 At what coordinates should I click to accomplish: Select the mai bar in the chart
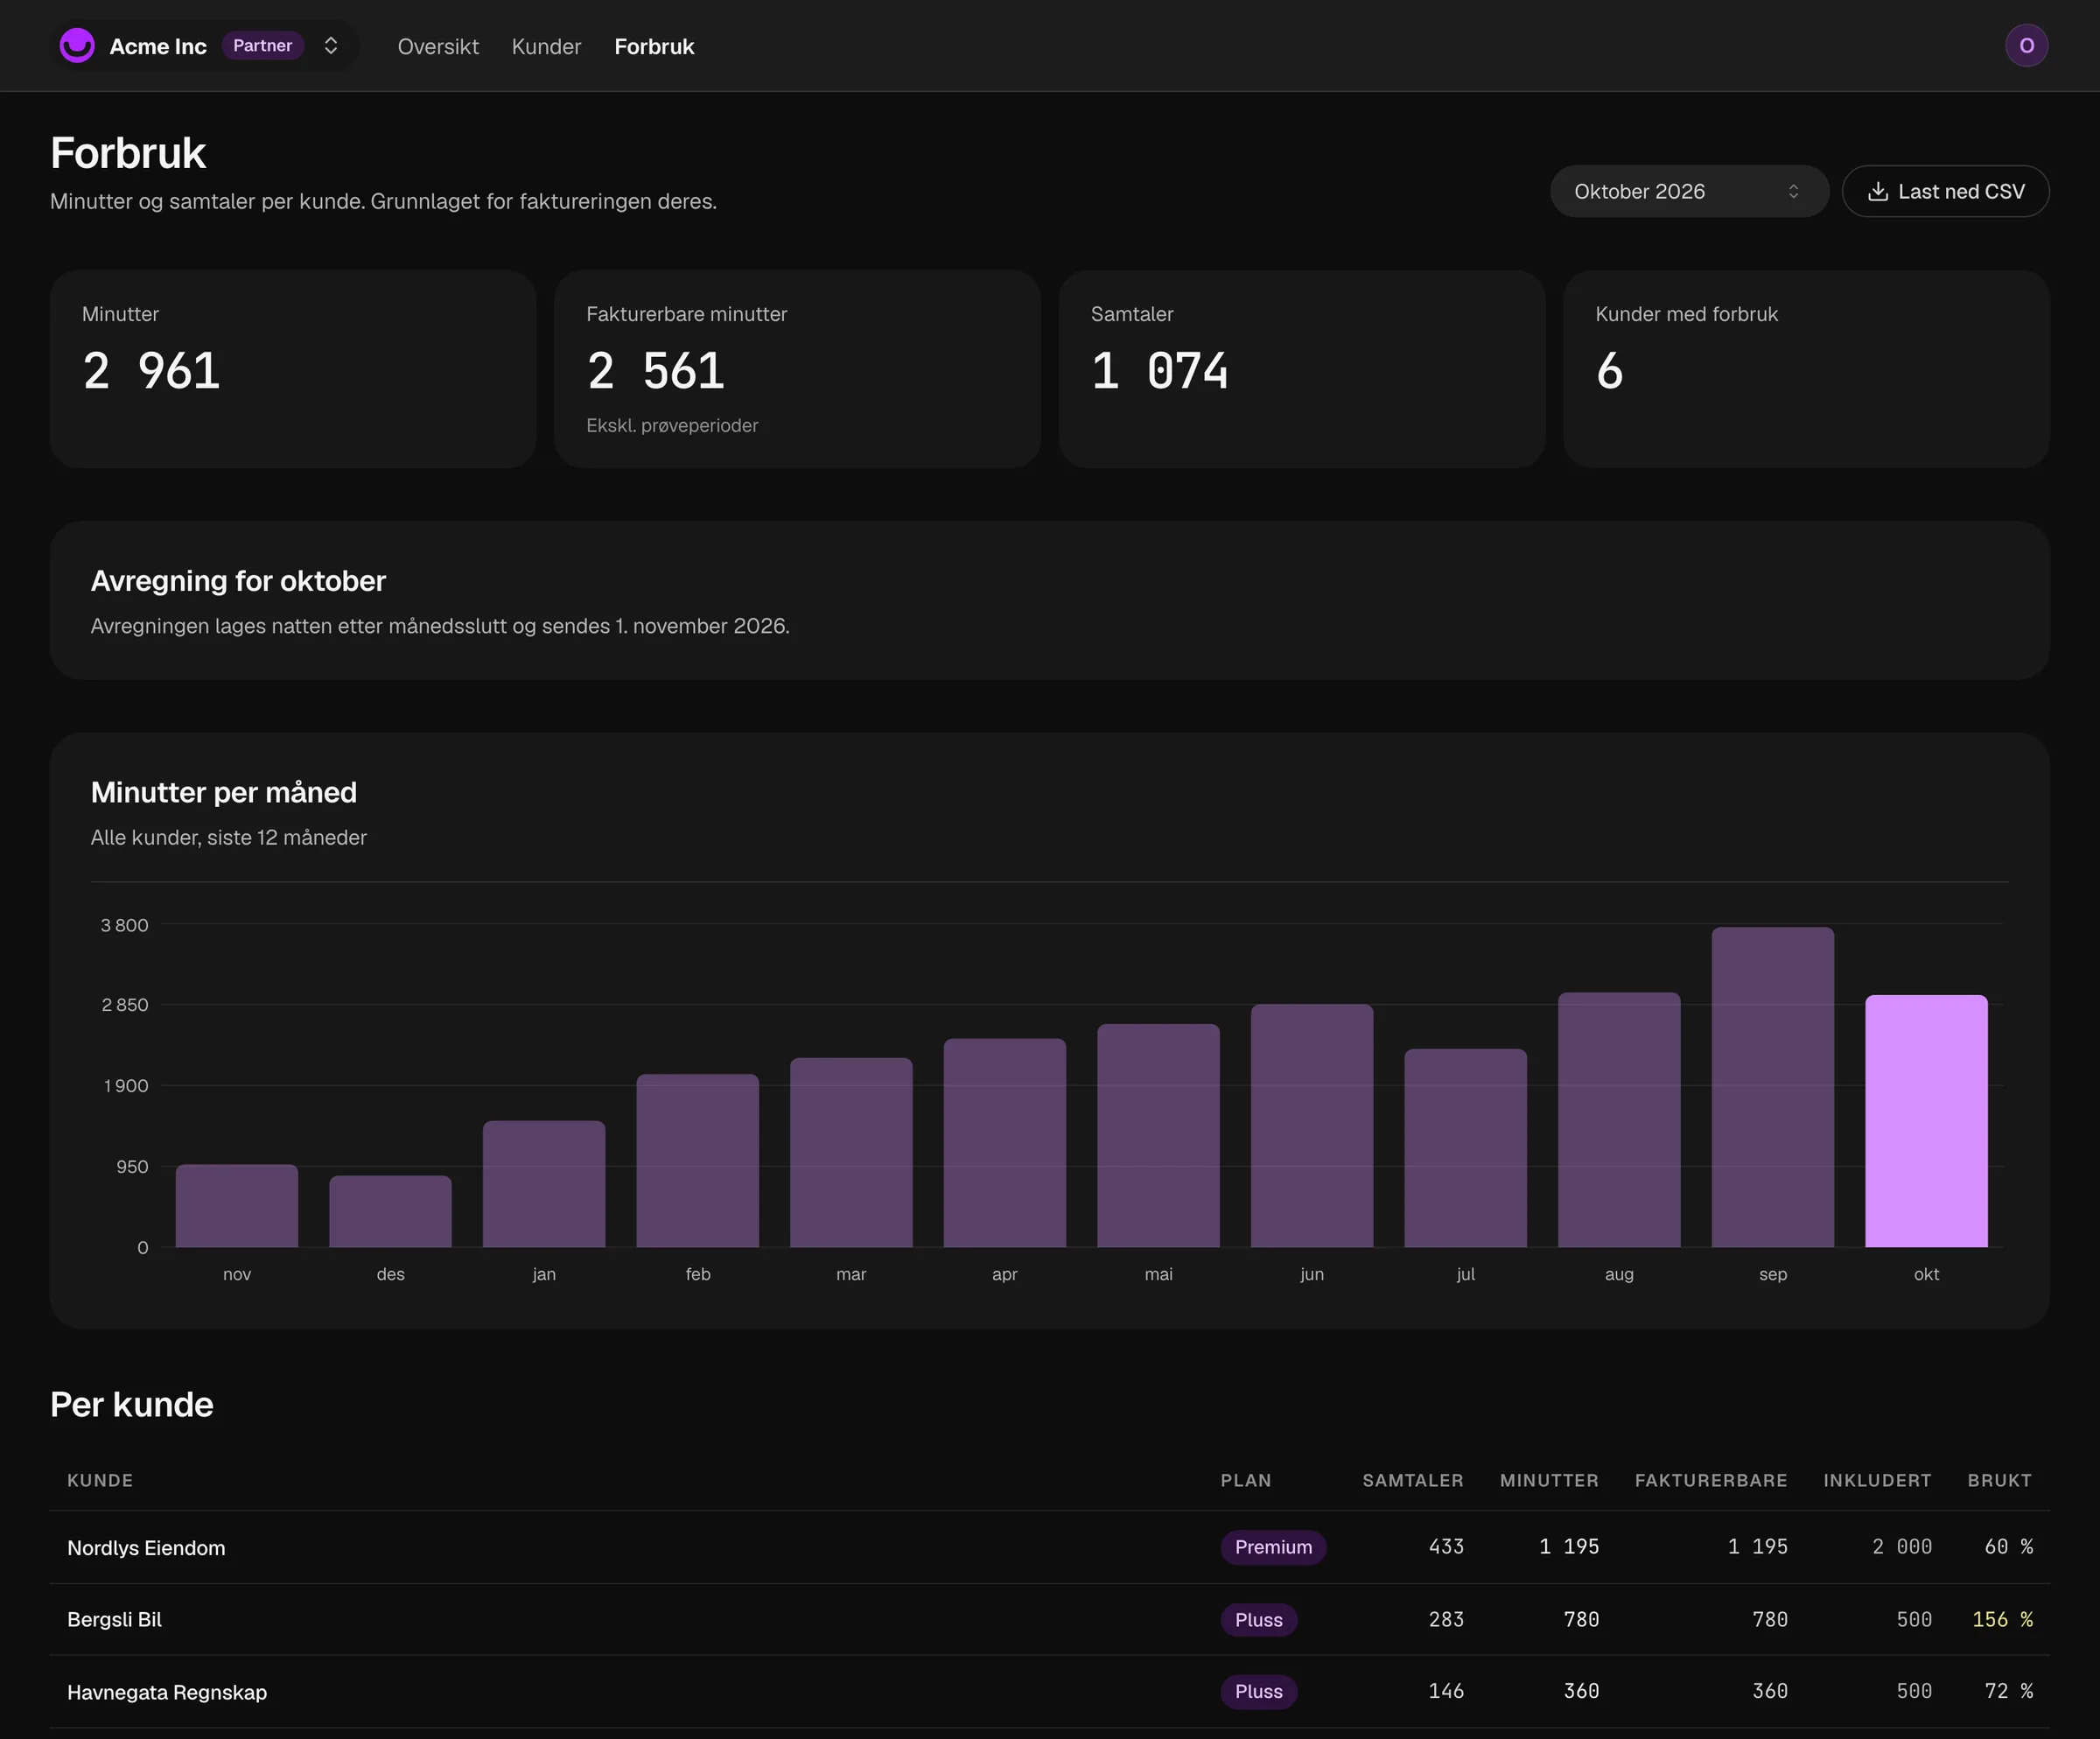[x=1158, y=1136]
